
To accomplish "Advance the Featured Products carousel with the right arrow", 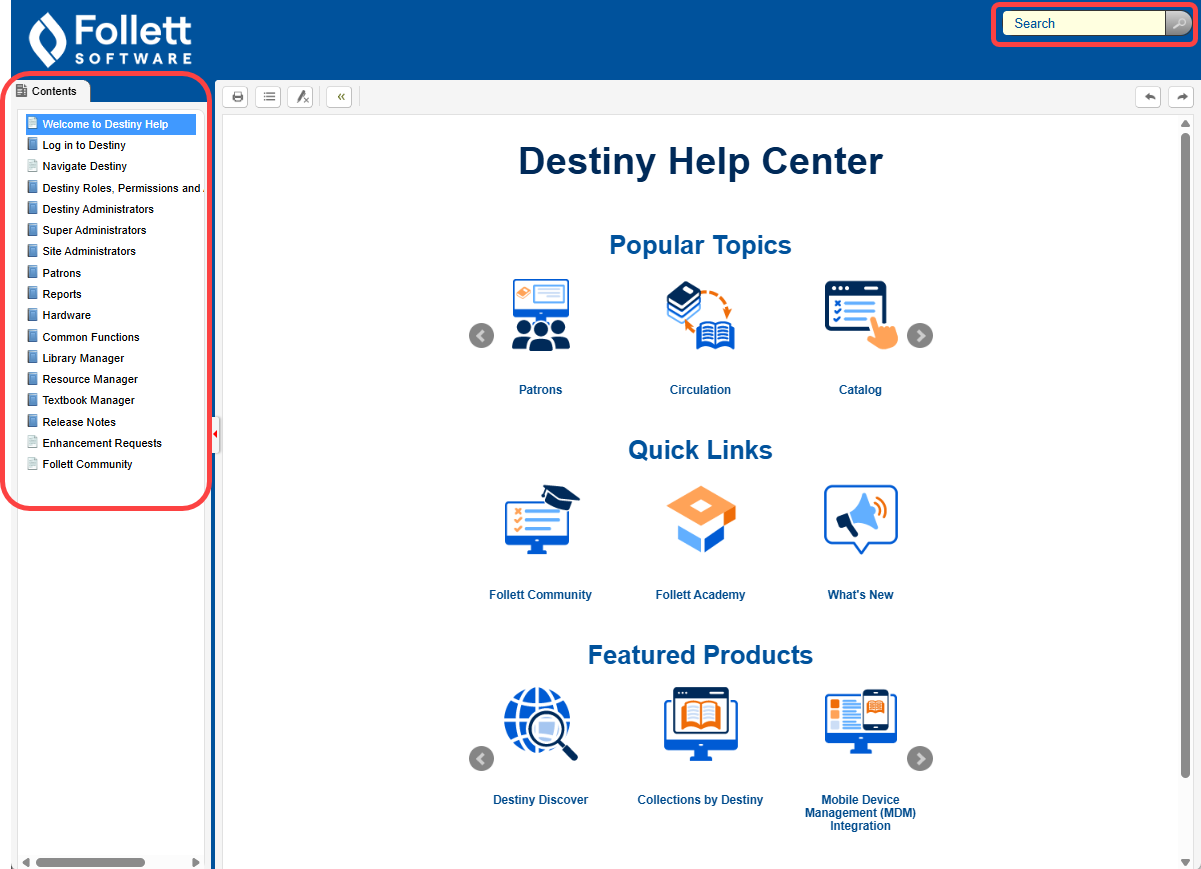I will (920, 759).
